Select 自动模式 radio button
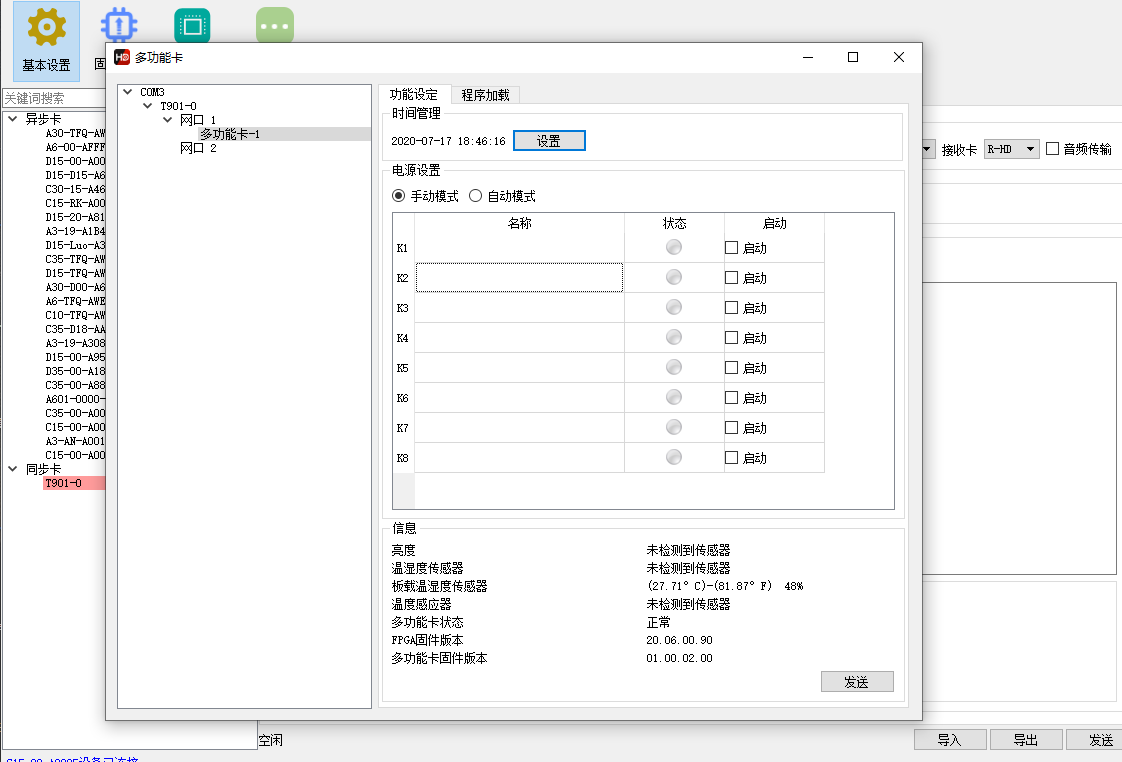 click(x=476, y=196)
